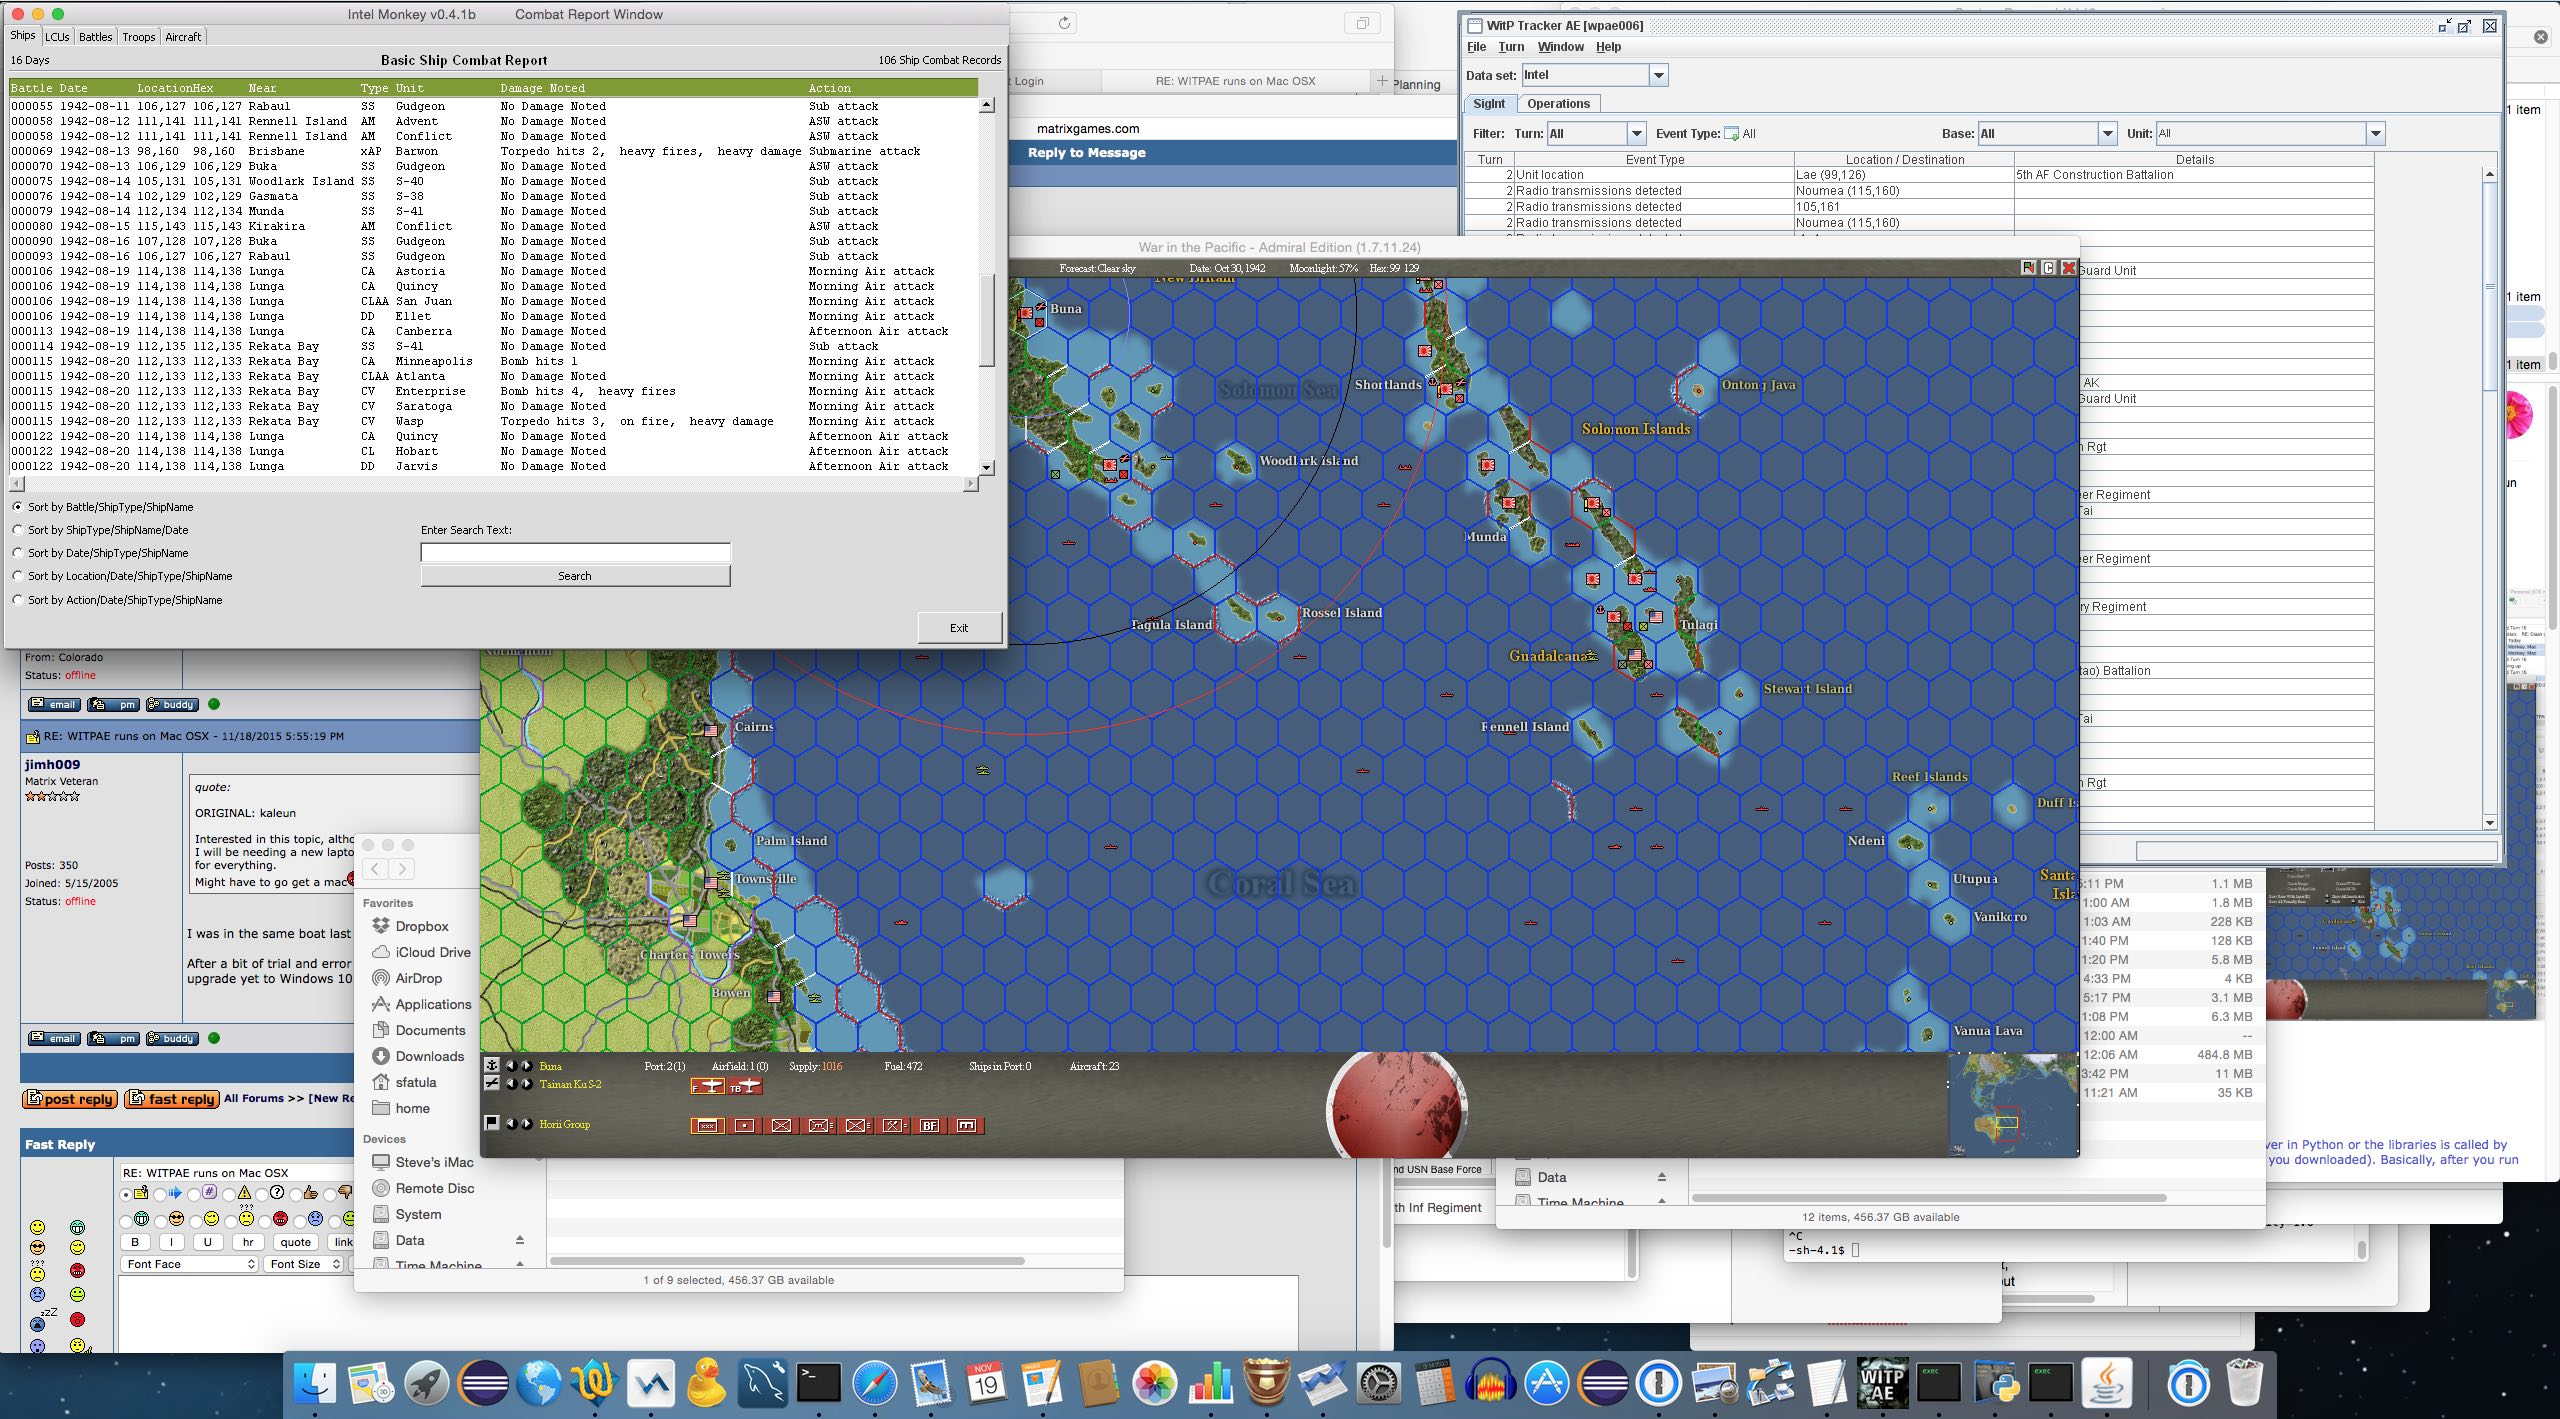The height and width of the screenshot is (1419, 2560).
Task: Insert the thumbs-up message icon radio
Action: tap(295, 1194)
